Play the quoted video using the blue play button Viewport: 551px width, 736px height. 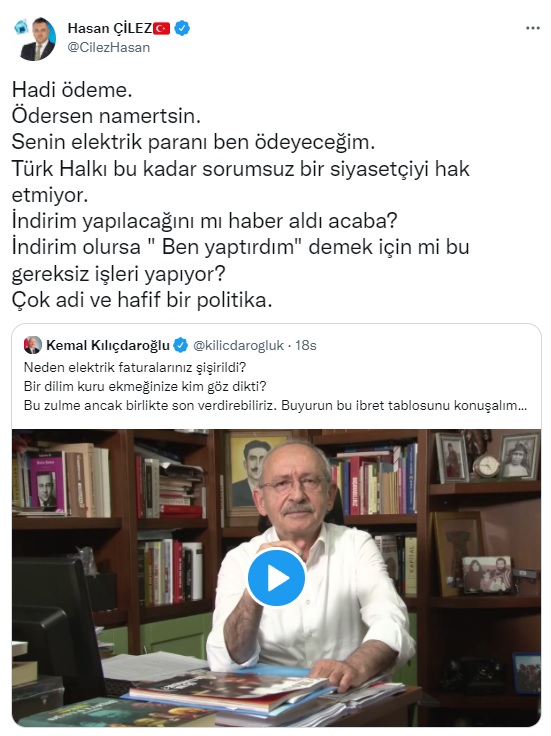coord(276,577)
